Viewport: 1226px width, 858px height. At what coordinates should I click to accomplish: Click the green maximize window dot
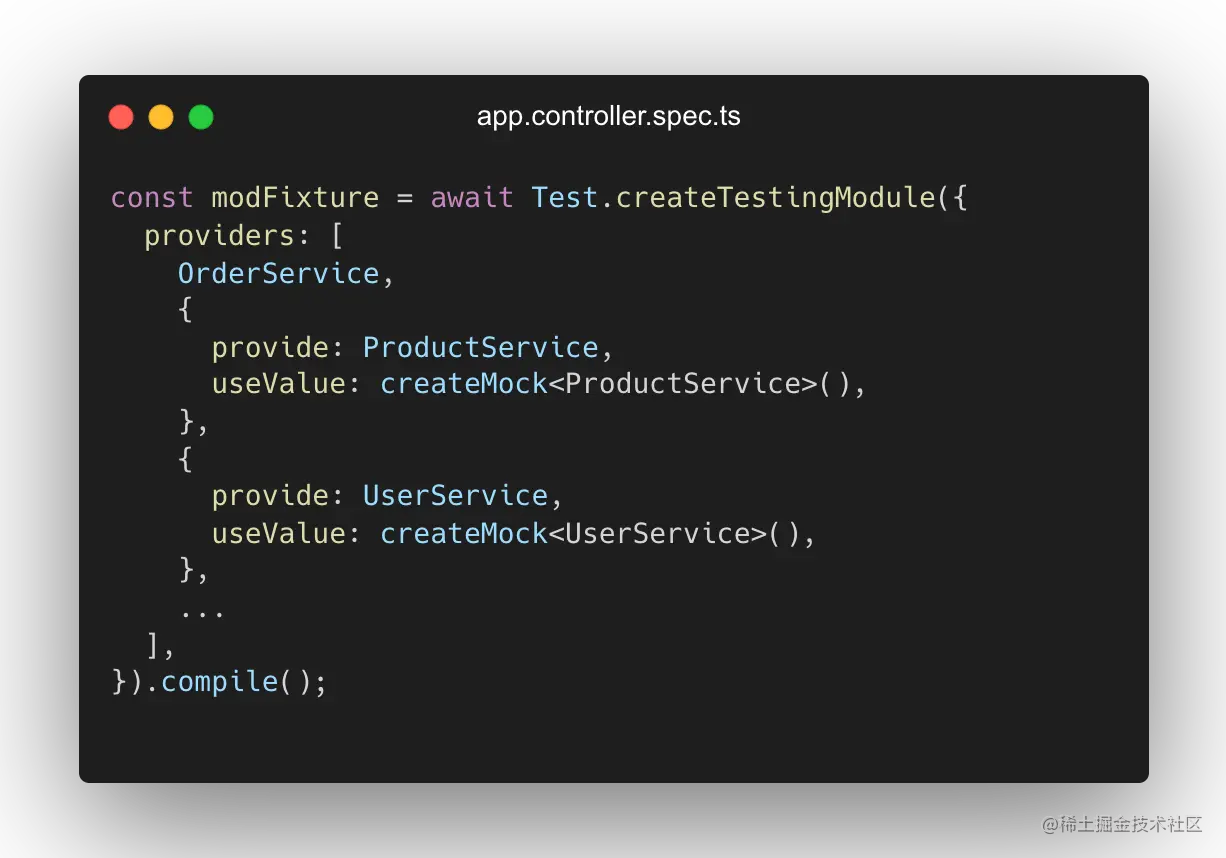click(201, 117)
